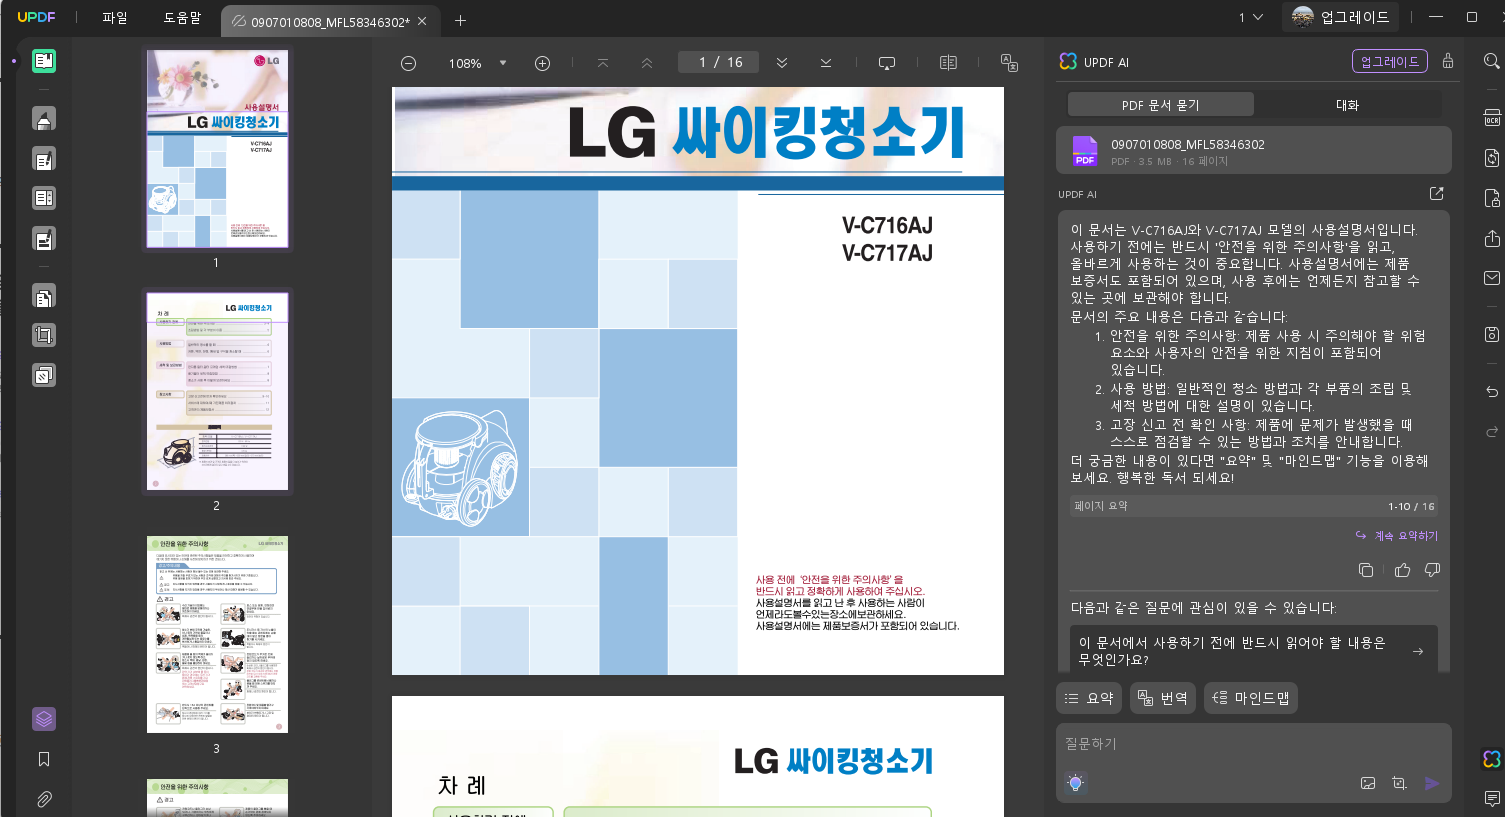Viewport: 1505px width, 817px height.
Task: Open the lock icon in AI header
Action: click(1447, 61)
